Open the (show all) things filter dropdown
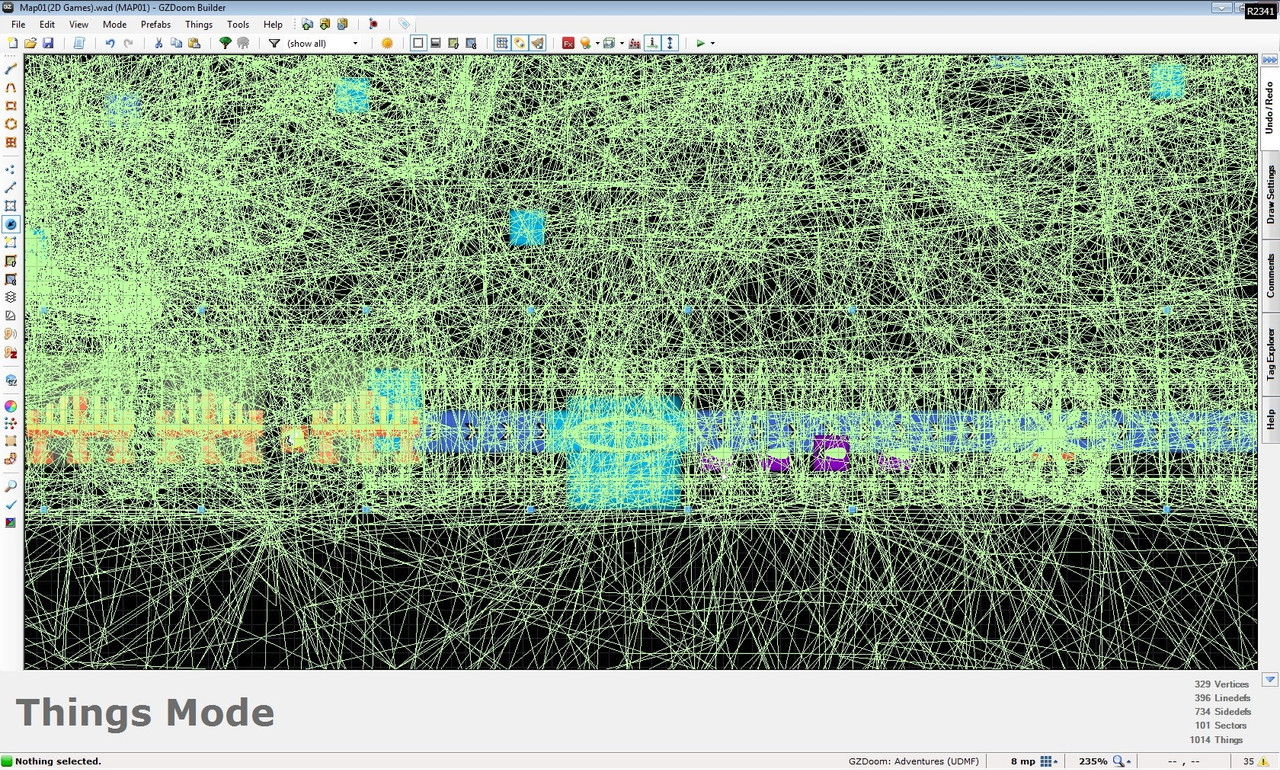Screen dimensions: 1280x770 point(355,43)
